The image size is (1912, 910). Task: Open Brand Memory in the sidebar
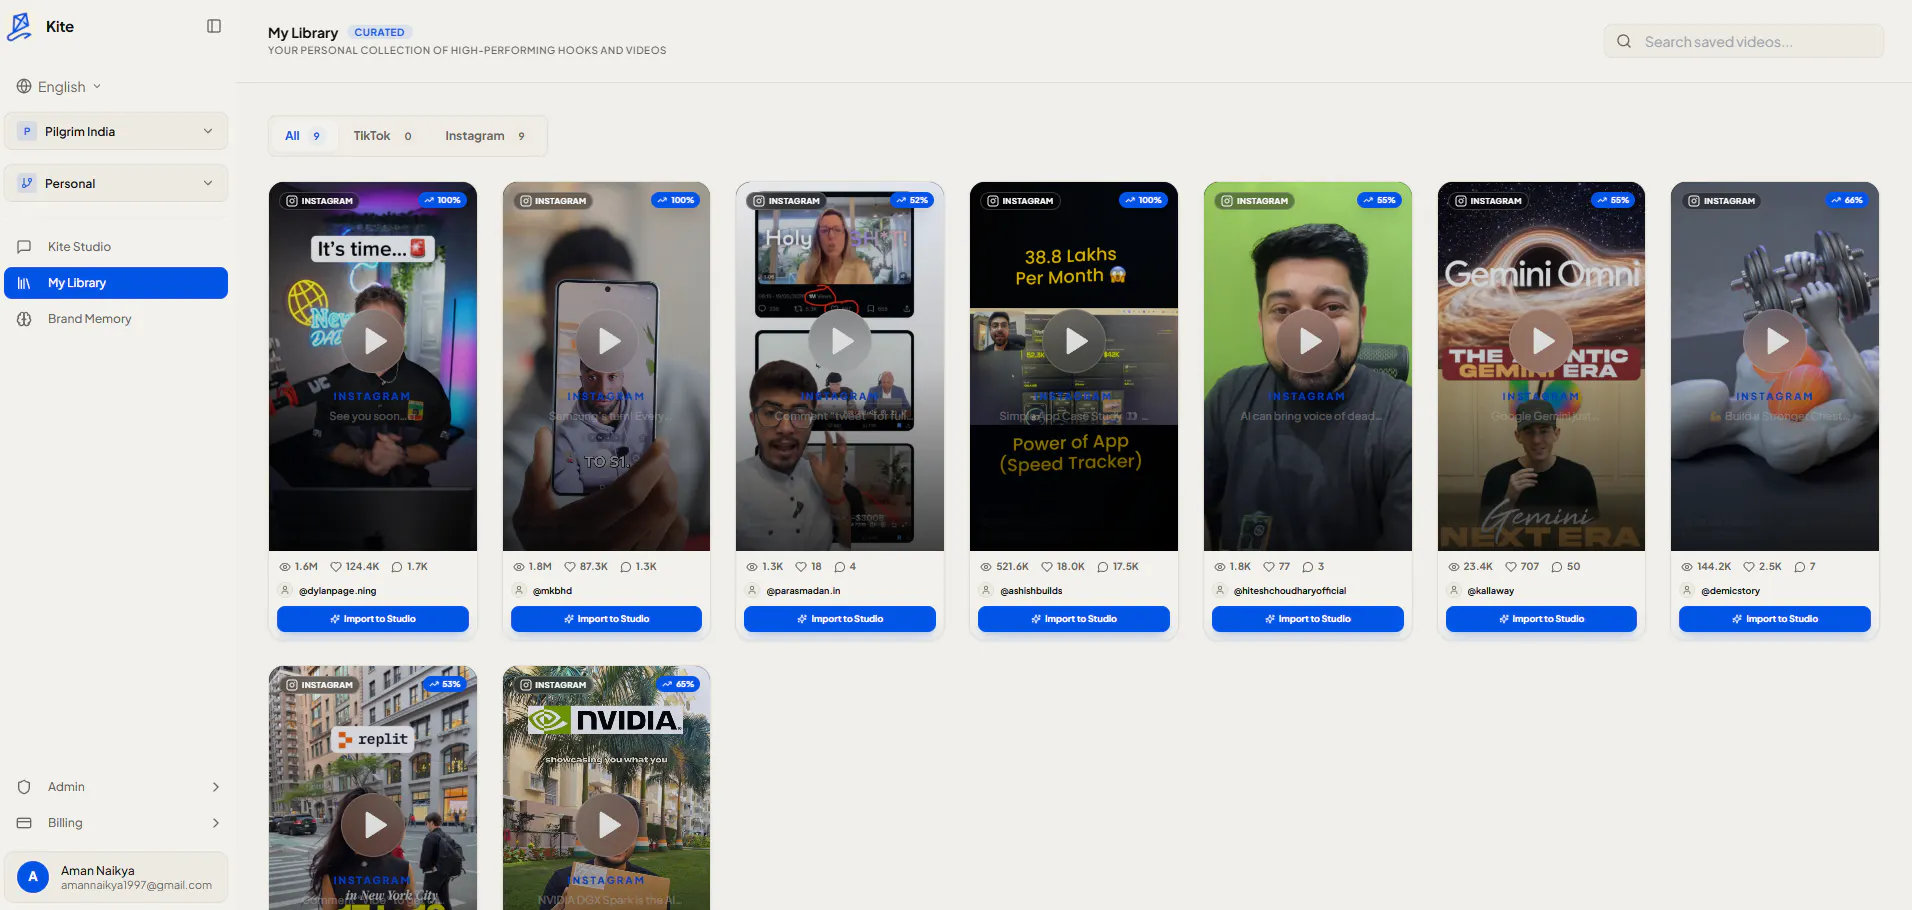116,319
